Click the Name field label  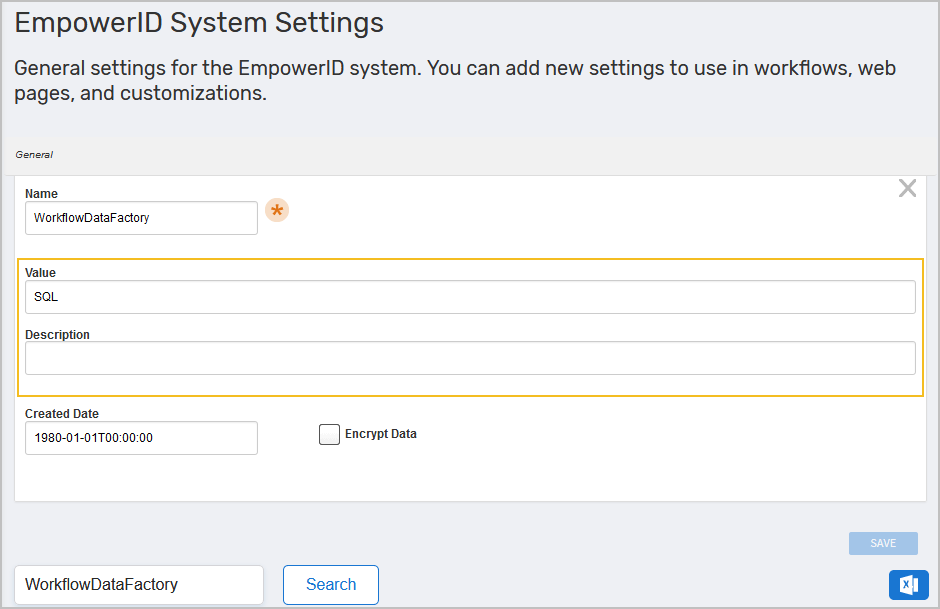(x=40, y=193)
